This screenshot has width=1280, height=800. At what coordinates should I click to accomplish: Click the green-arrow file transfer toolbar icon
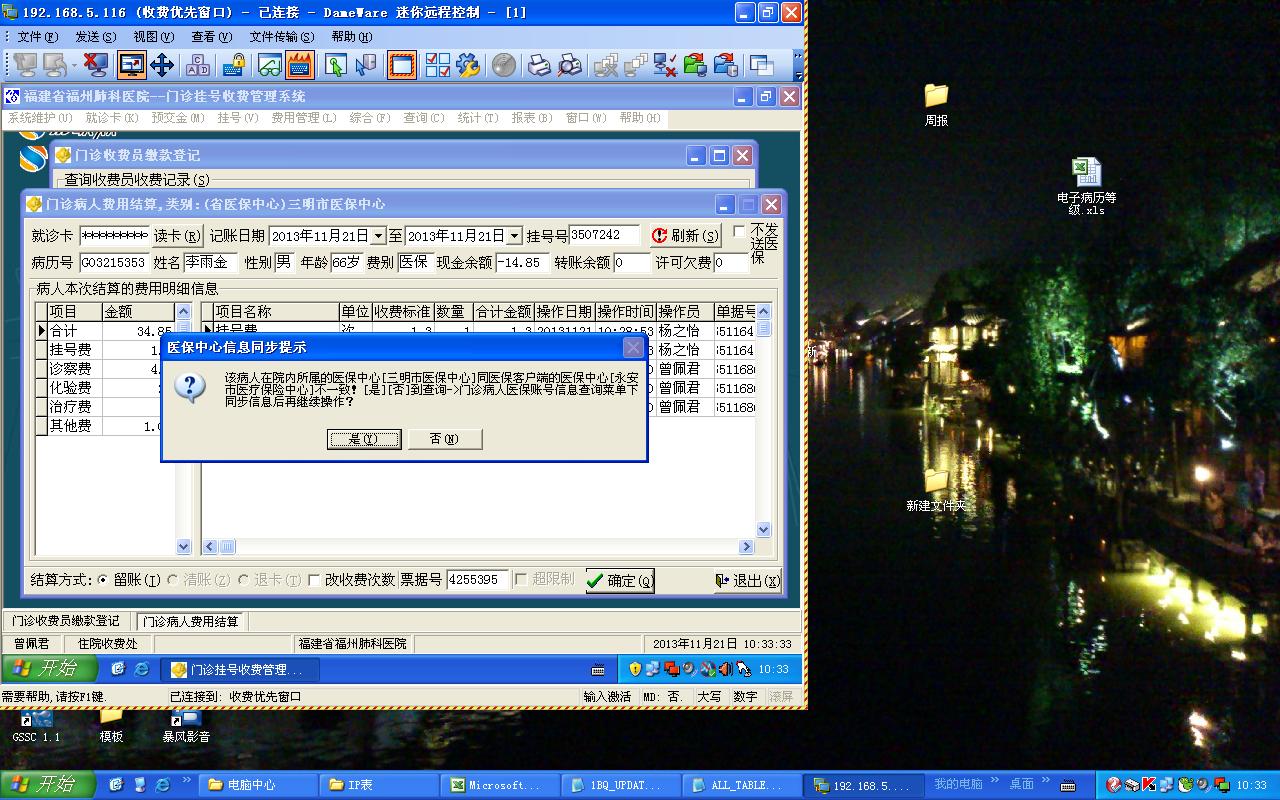697,65
